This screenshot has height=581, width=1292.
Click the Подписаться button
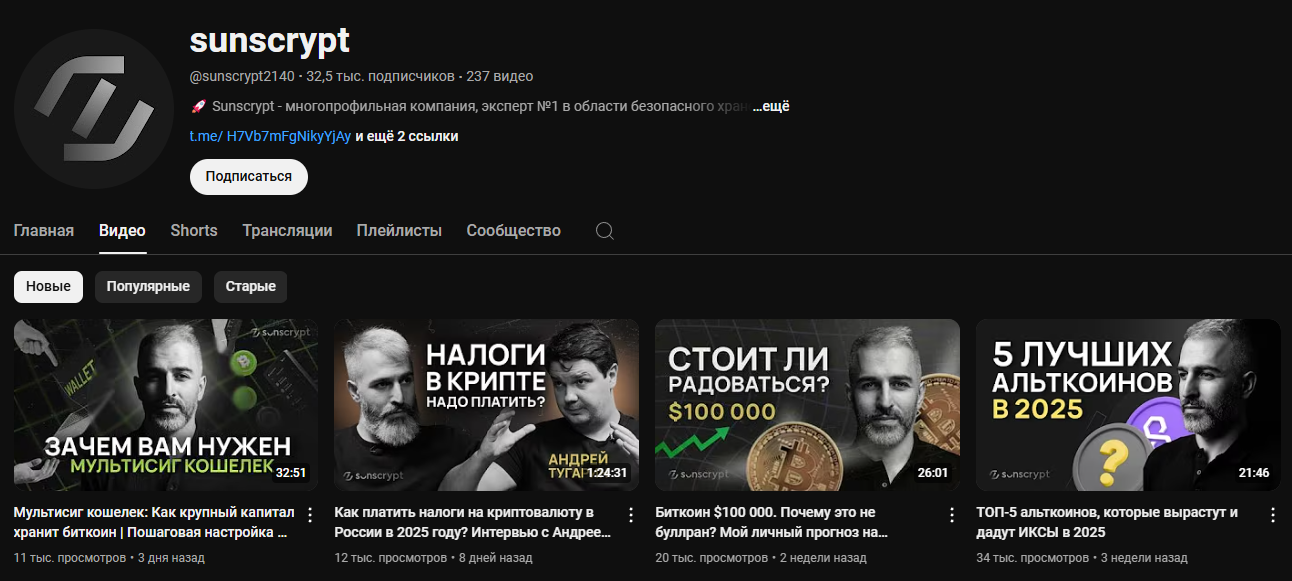(249, 176)
